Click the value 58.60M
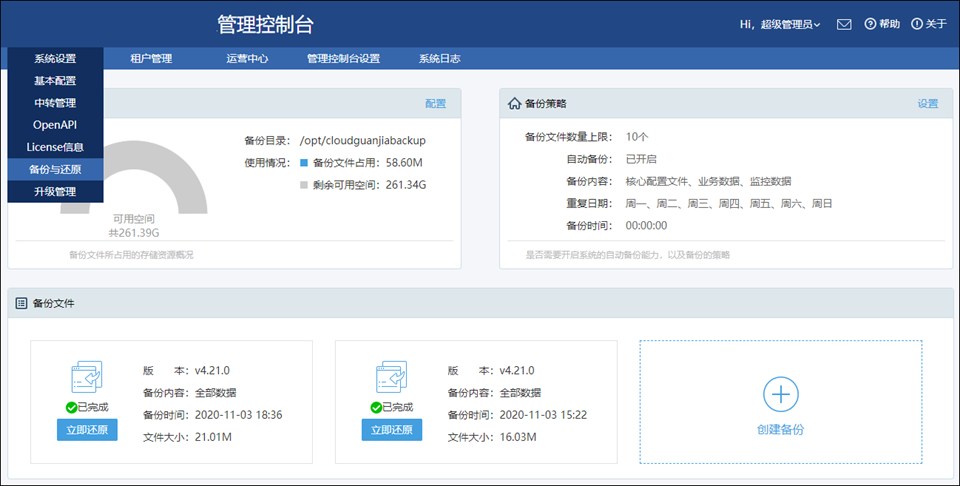This screenshot has width=960, height=486. pyautogui.click(x=404, y=163)
